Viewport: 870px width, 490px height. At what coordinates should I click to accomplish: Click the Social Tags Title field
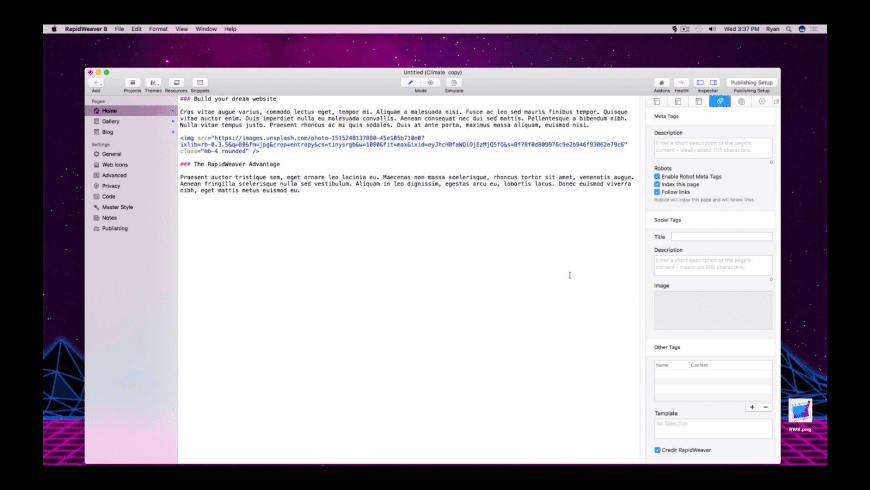[x=721, y=237]
